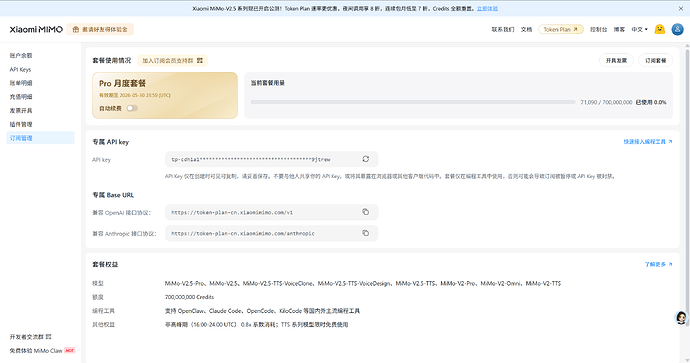Click the model list starting MiMo-V2.5-Pro
The width and height of the screenshot is (690, 363).
tap(363, 283)
